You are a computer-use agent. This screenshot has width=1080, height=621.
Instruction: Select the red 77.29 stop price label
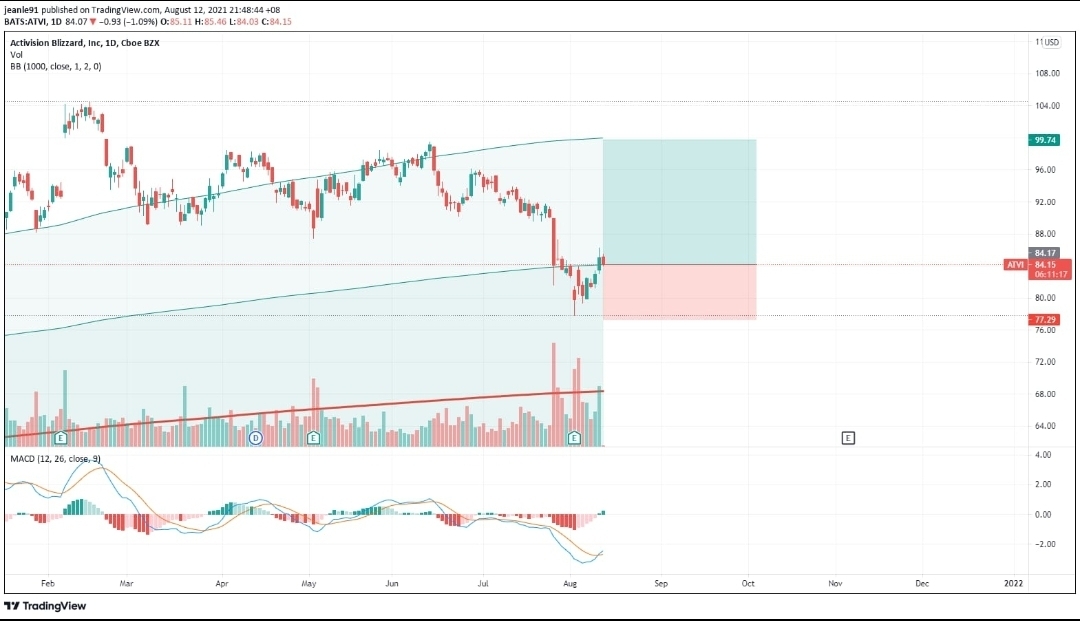click(x=1045, y=319)
